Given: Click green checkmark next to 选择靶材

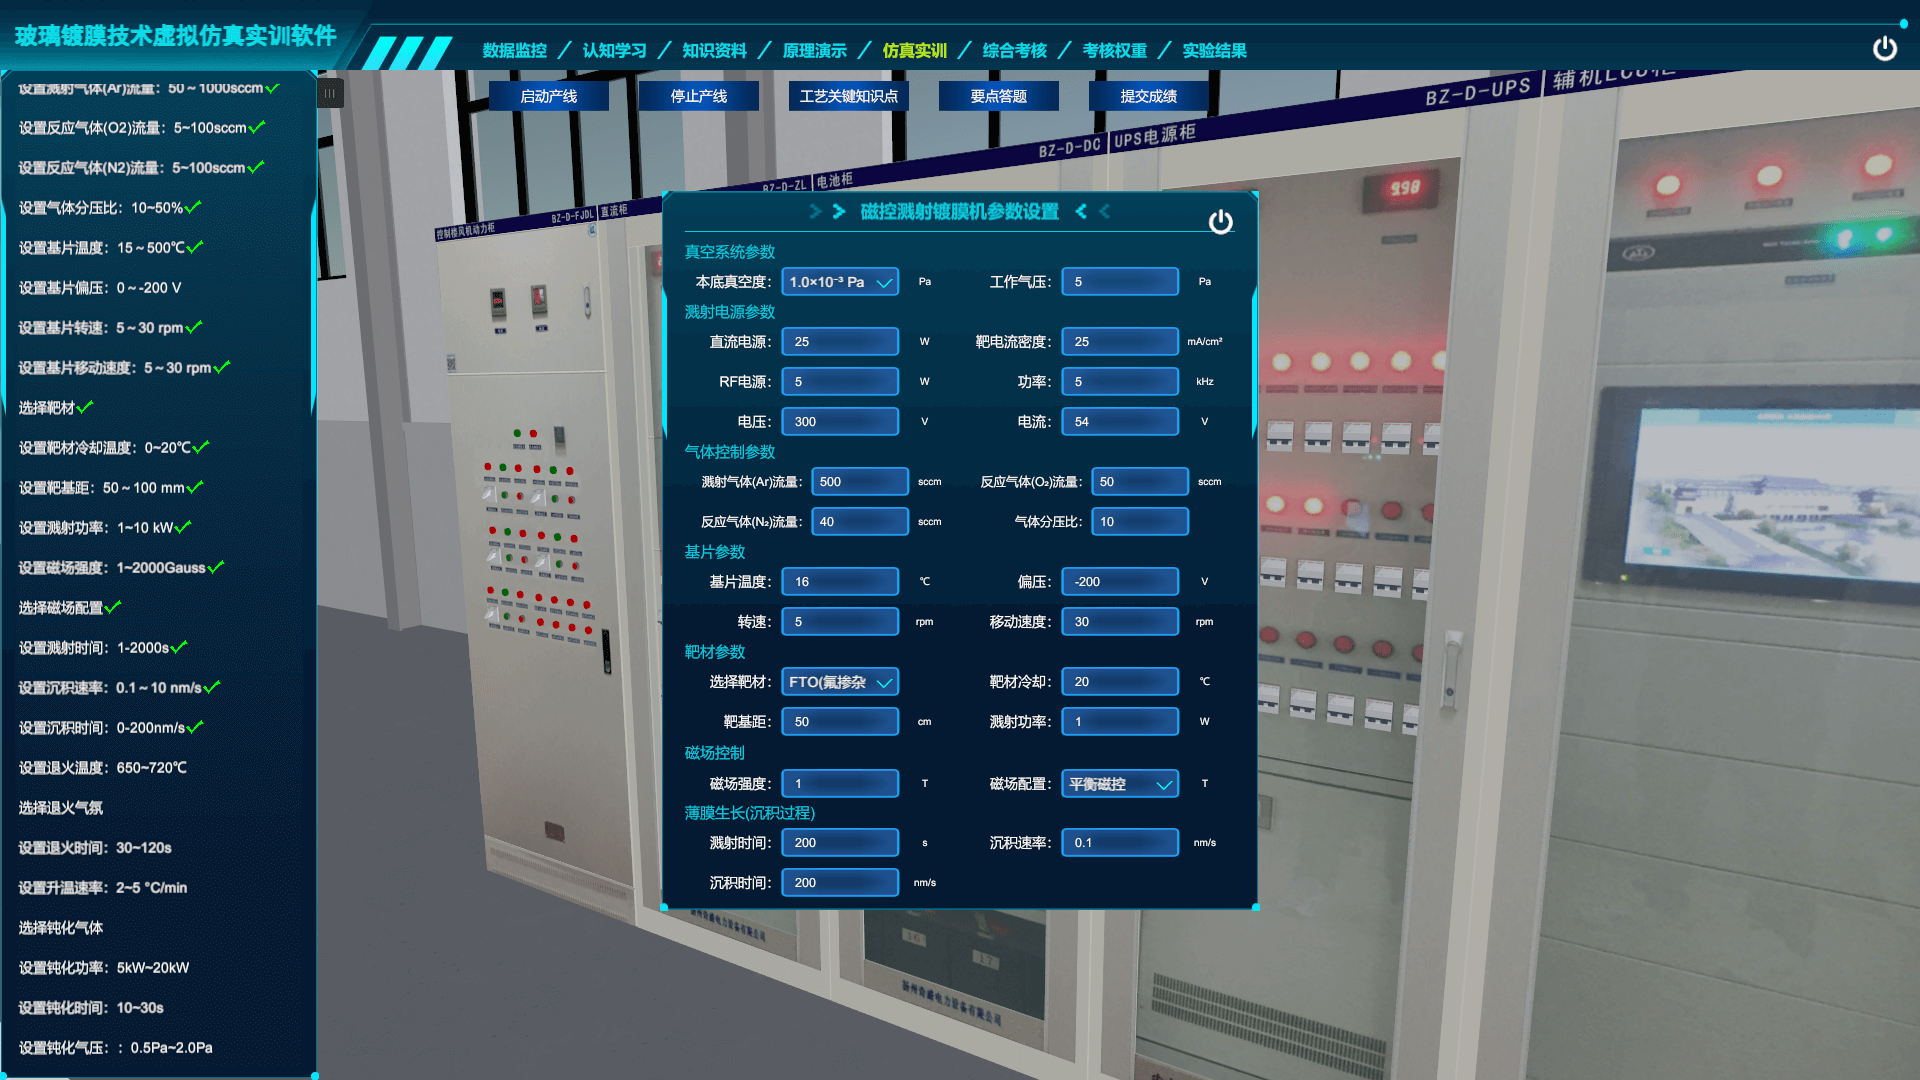Looking at the screenshot, I should [85, 407].
